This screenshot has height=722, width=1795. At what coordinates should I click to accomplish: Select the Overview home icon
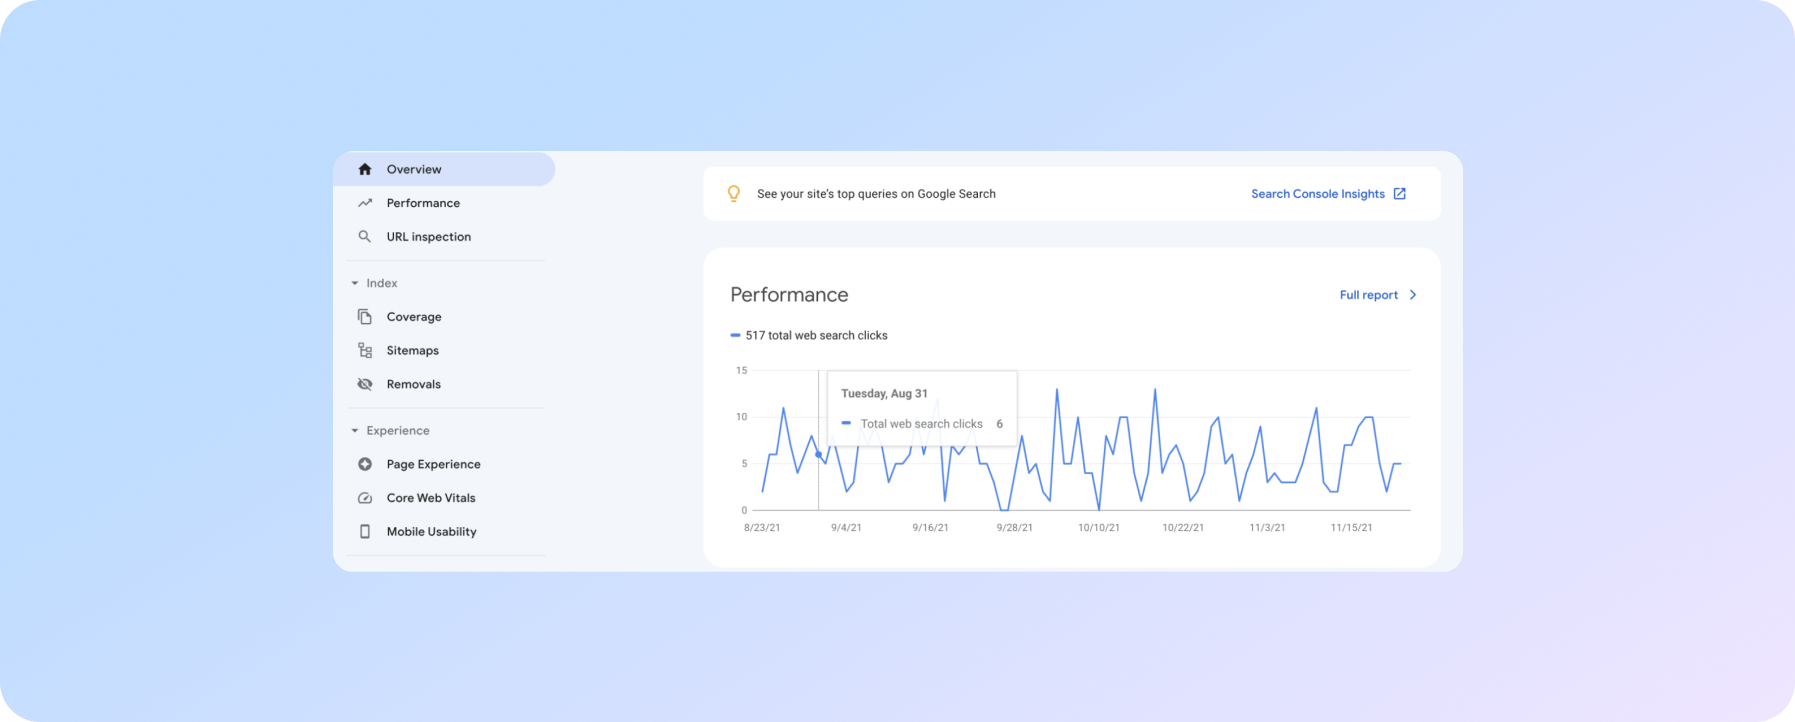coord(366,169)
